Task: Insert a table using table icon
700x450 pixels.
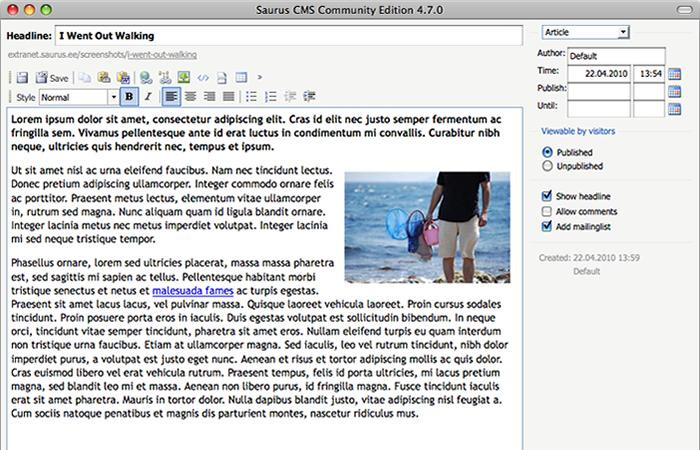Action: tap(241, 78)
